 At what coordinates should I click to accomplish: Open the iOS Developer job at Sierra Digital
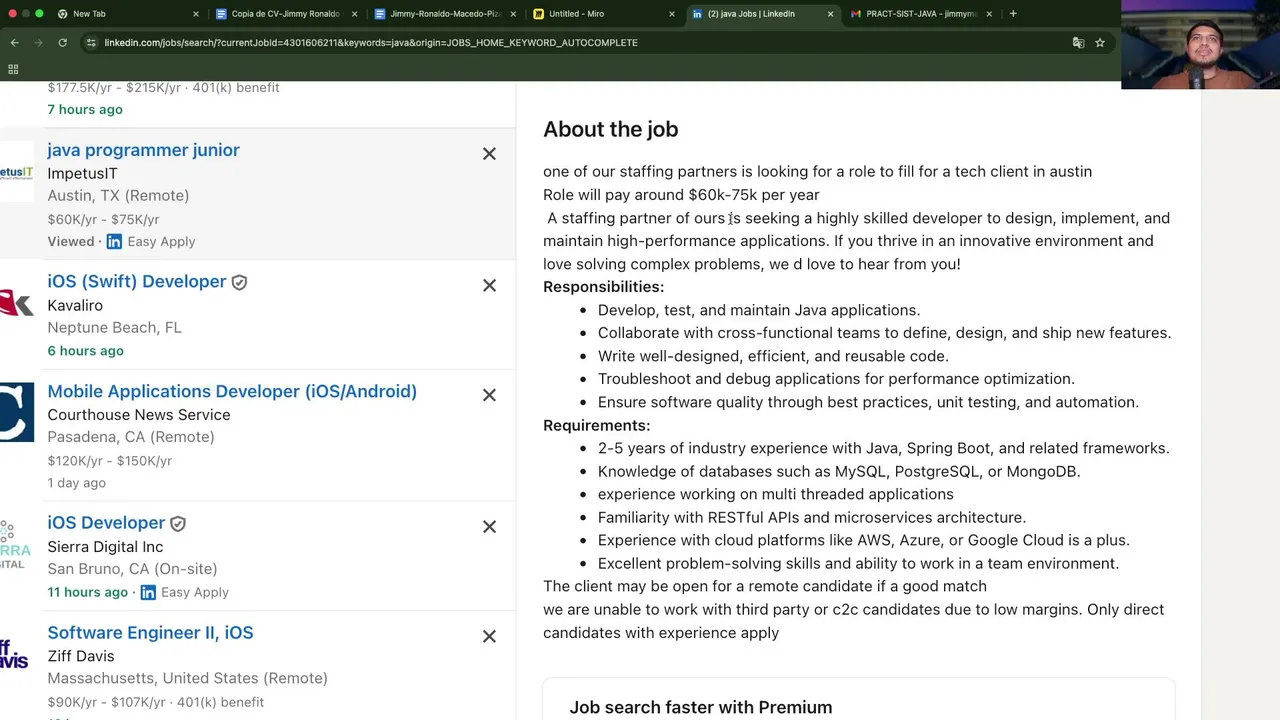pyautogui.click(x=106, y=523)
